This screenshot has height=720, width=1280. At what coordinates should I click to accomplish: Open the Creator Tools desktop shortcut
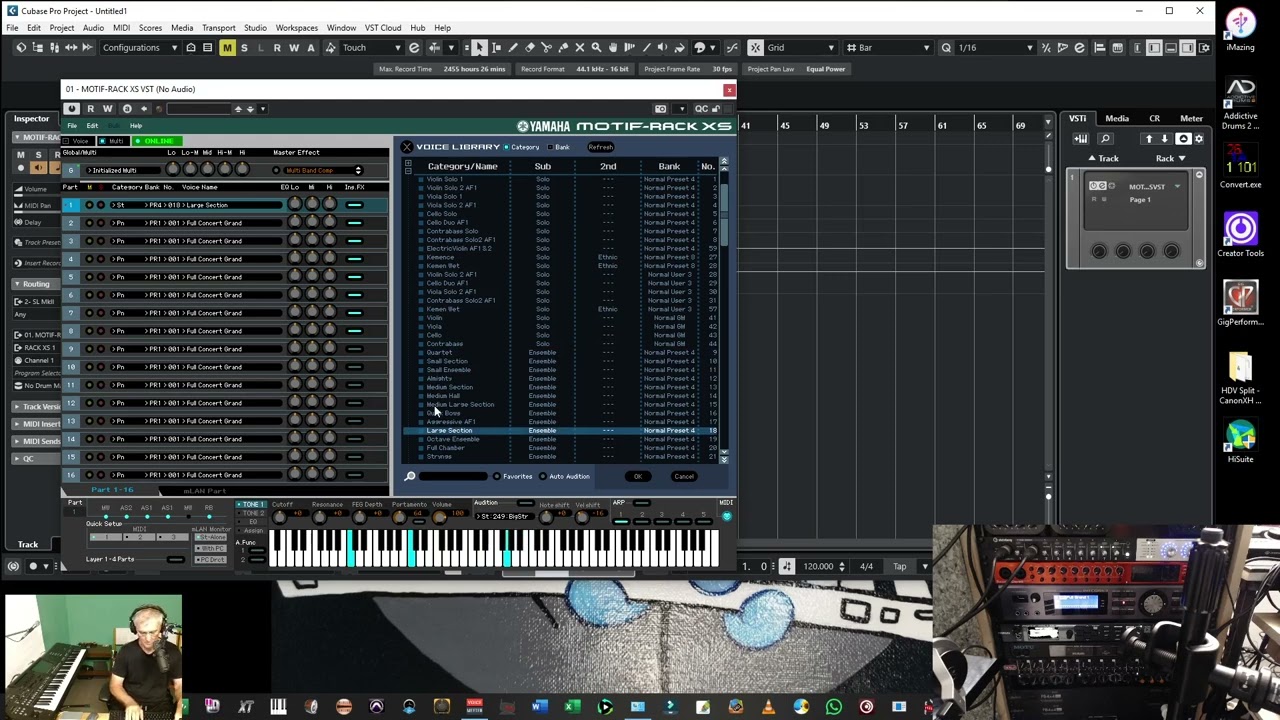(1240, 235)
